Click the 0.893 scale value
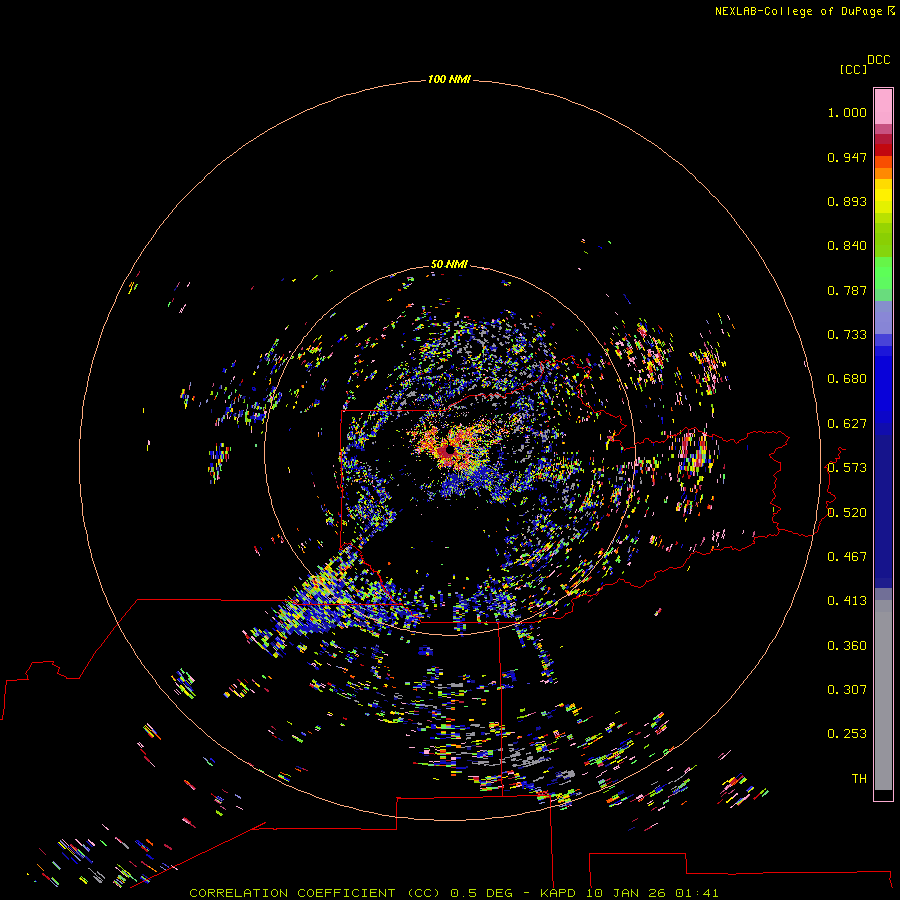Viewport: 900px width, 900px height. tap(847, 201)
